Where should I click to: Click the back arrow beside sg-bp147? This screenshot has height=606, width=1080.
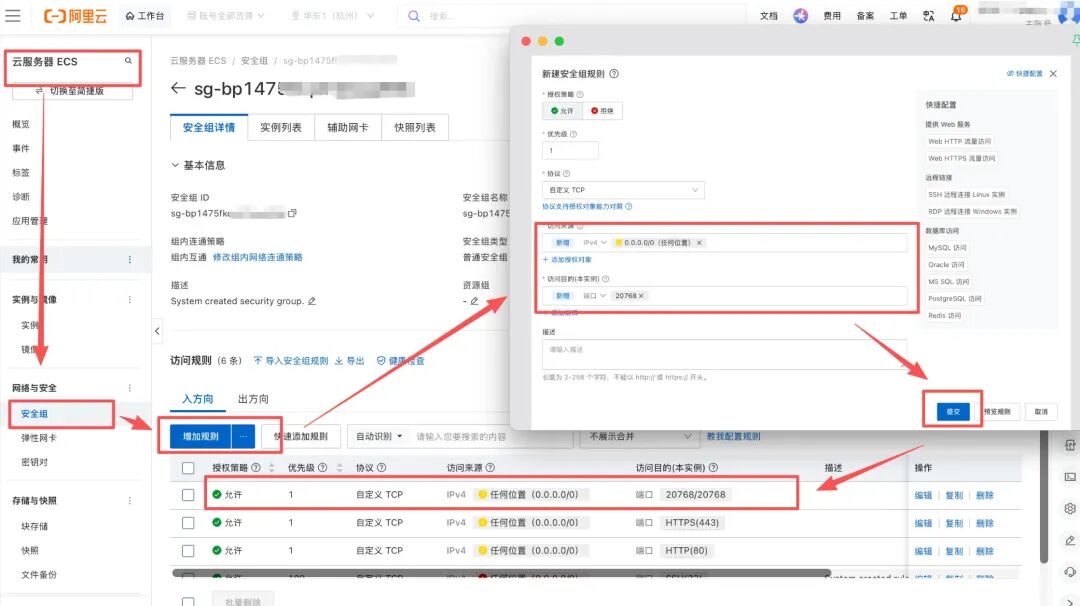(178, 88)
